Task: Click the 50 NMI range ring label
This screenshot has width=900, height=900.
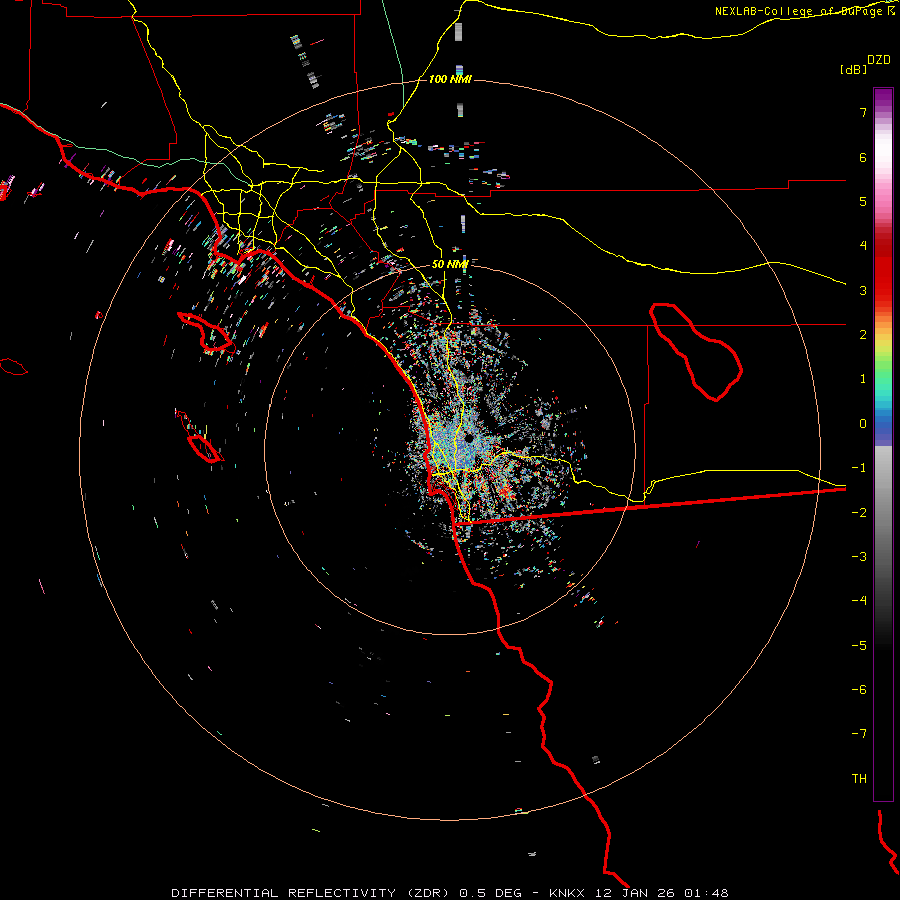Action: pyautogui.click(x=450, y=264)
